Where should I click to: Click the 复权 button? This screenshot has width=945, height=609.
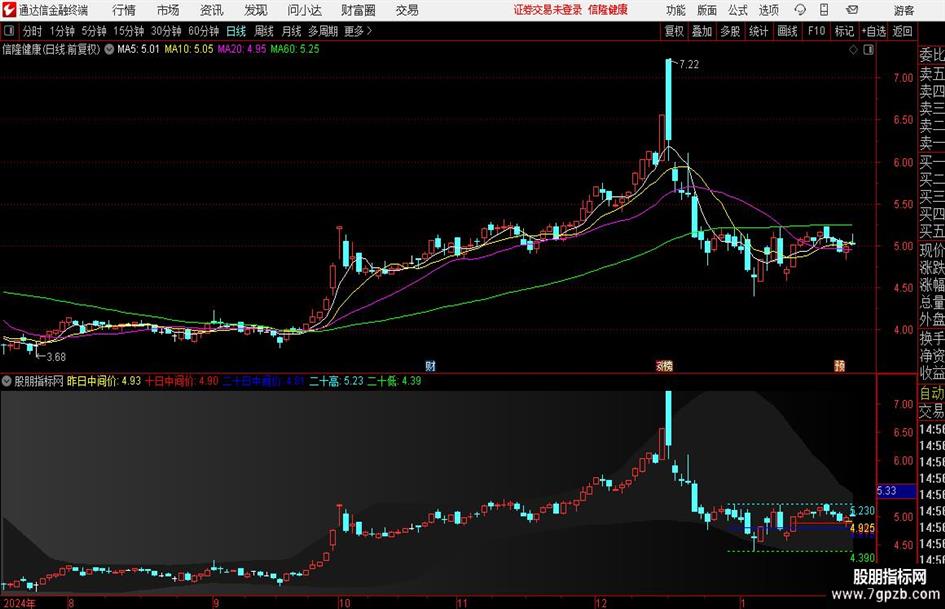[x=674, y=31]
